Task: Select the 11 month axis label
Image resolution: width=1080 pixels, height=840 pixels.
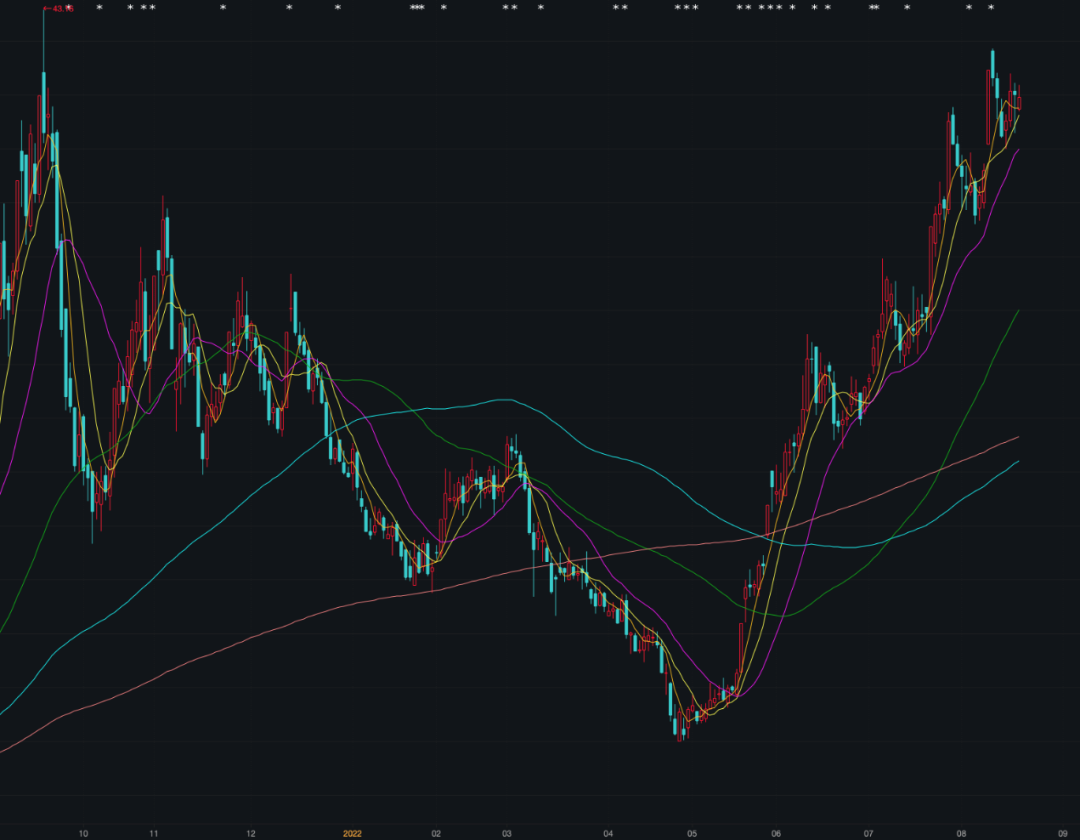Action: click(153, 833)
